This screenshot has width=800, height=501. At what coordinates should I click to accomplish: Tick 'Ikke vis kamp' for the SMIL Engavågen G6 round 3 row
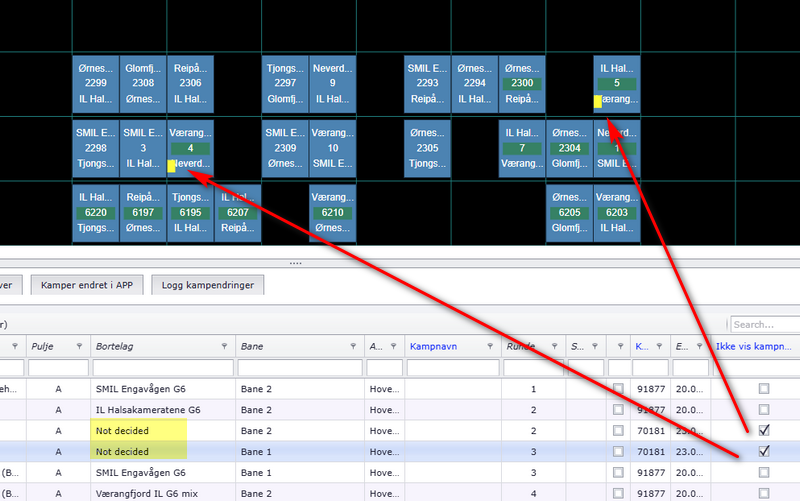(x=764, y=472)
